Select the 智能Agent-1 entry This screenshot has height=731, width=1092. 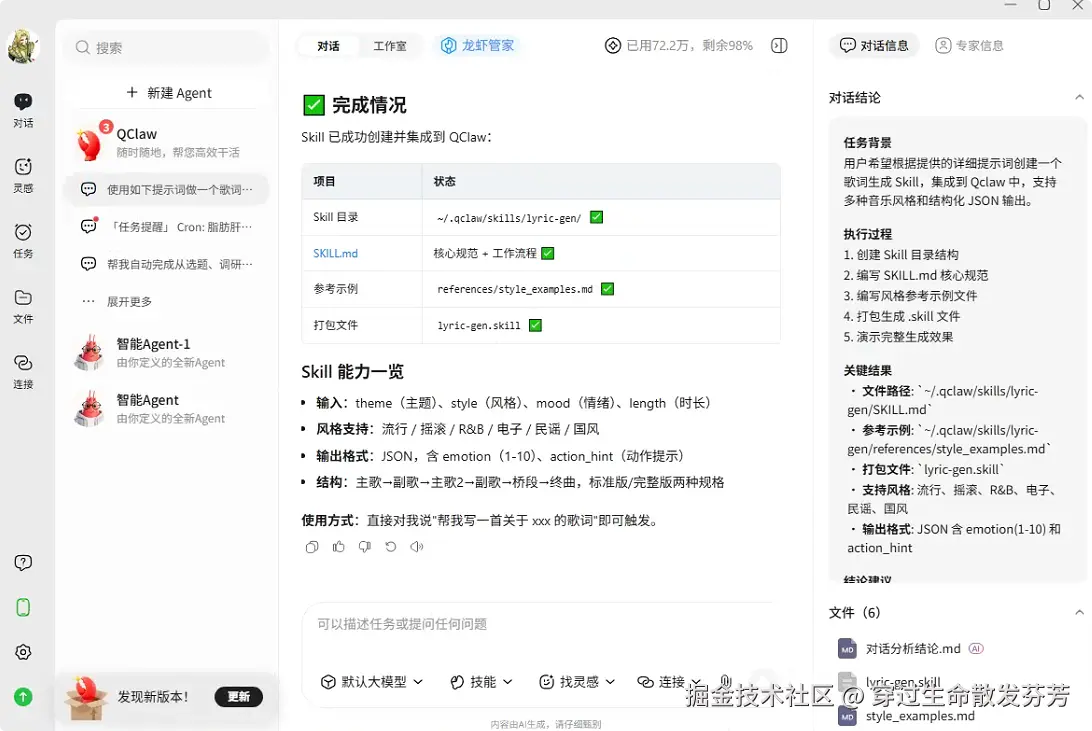pos(168,352)
